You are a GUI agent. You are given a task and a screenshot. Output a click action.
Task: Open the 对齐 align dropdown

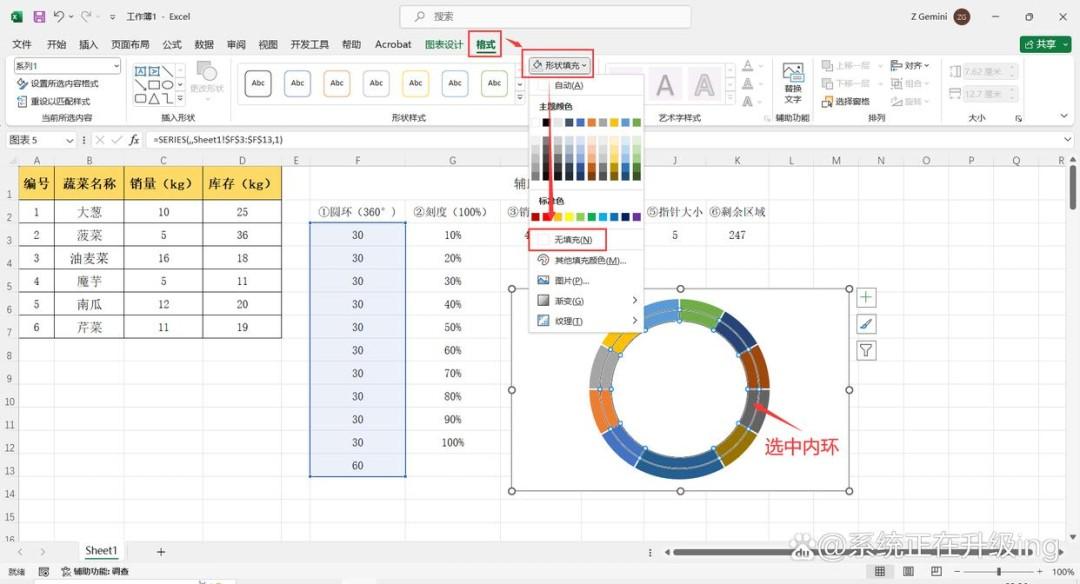point(910,65)
